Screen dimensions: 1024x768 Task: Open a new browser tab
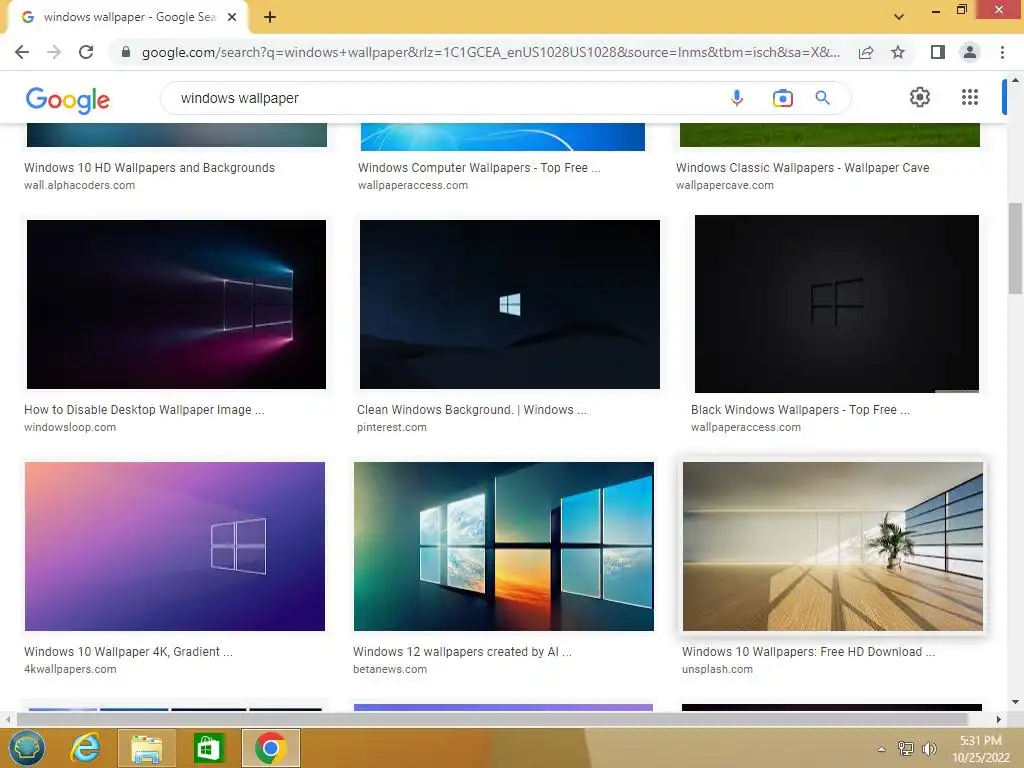click(270, 17)
